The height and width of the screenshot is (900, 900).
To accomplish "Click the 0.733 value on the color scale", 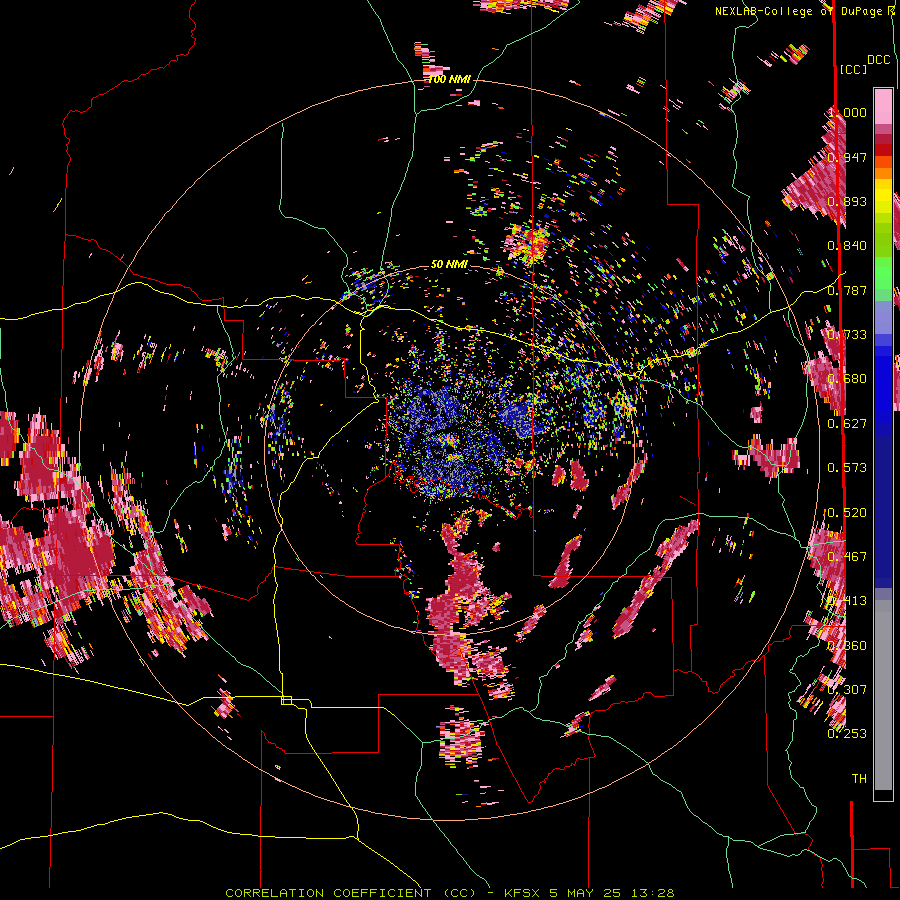I will 847,335.
